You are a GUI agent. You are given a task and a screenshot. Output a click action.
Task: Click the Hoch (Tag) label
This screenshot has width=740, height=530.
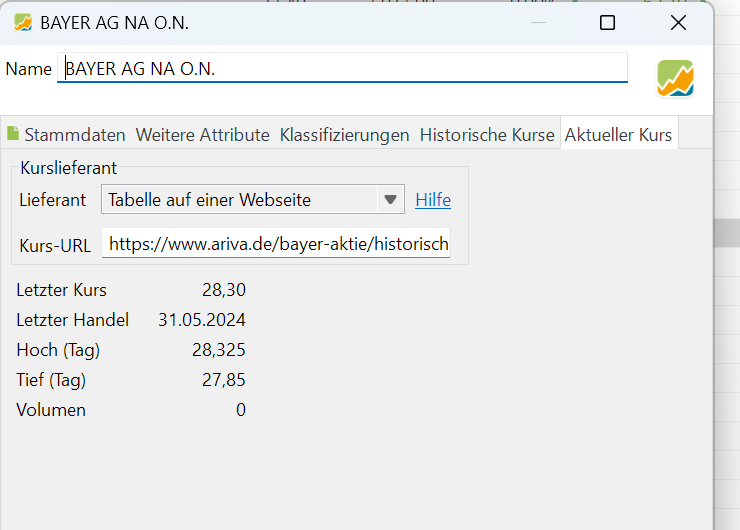point(58,350)
